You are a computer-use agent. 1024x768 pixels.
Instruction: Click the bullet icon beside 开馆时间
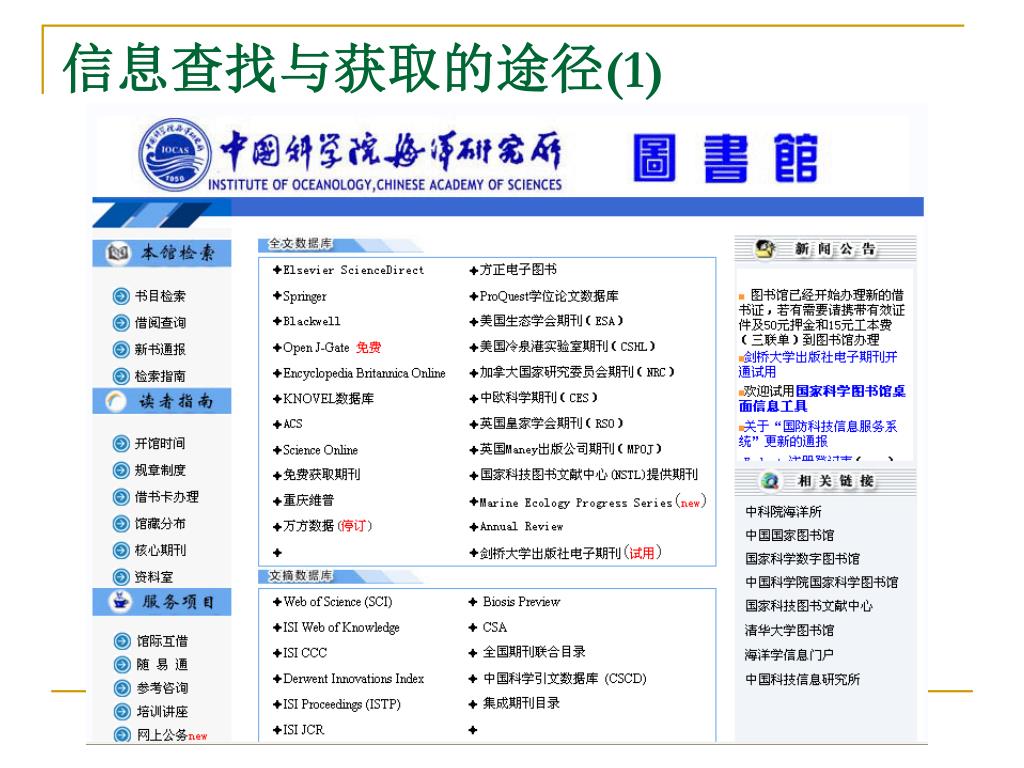pyautogui.click(x=121, y=444)
